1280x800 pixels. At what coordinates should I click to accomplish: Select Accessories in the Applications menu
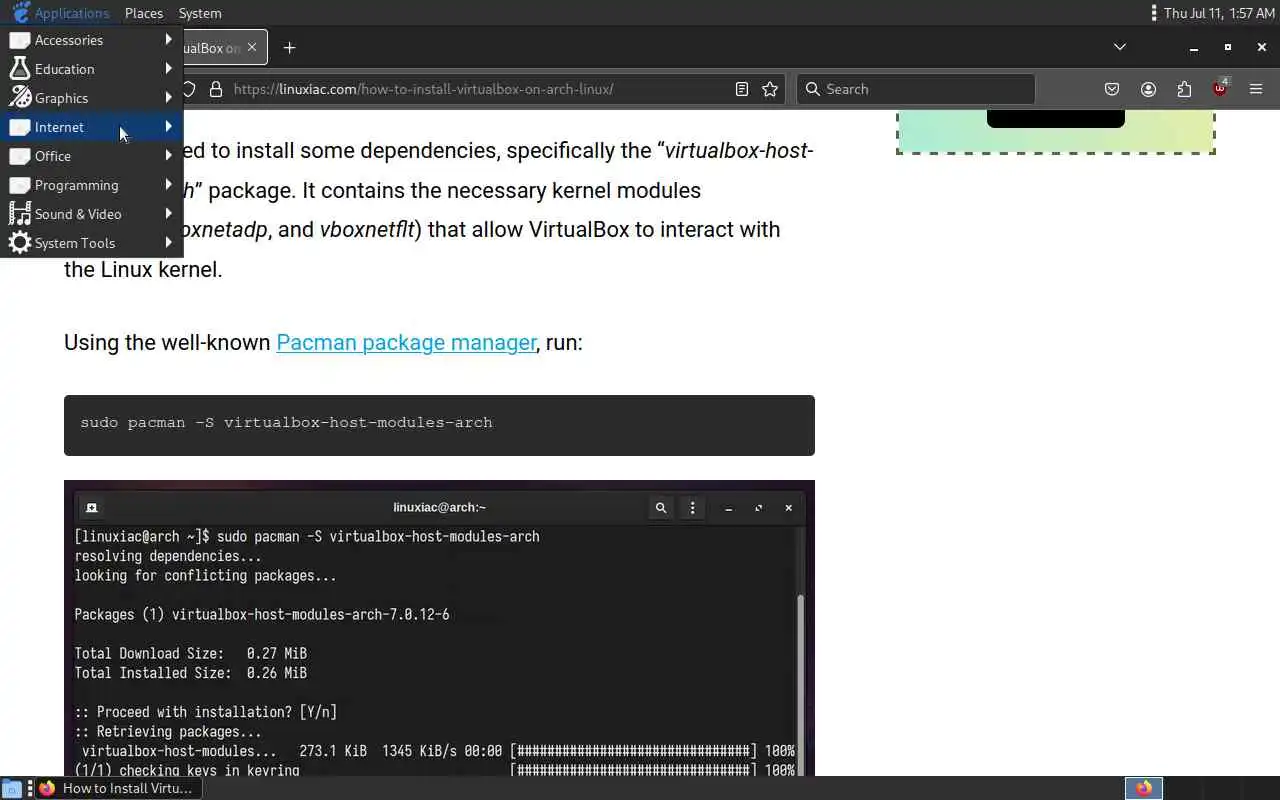(x=91, y=40)
